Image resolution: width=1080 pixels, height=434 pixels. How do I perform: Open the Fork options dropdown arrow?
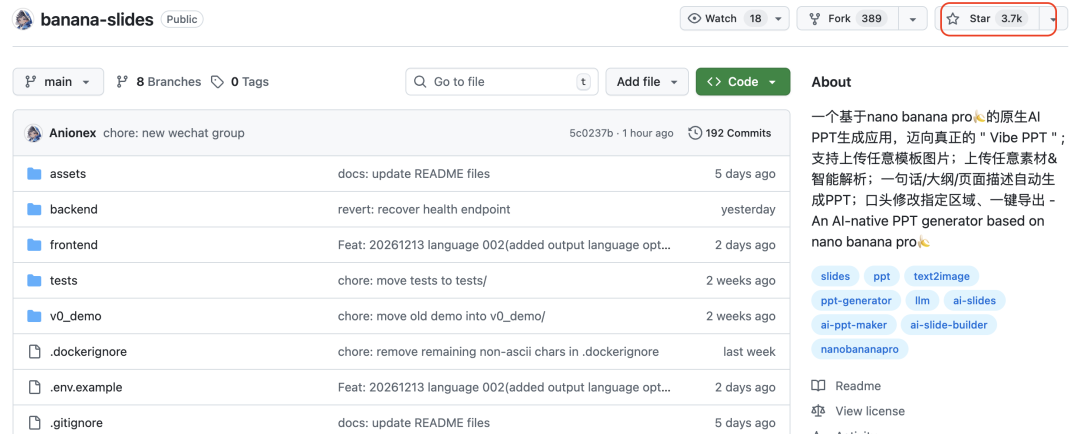coord(913,19)
